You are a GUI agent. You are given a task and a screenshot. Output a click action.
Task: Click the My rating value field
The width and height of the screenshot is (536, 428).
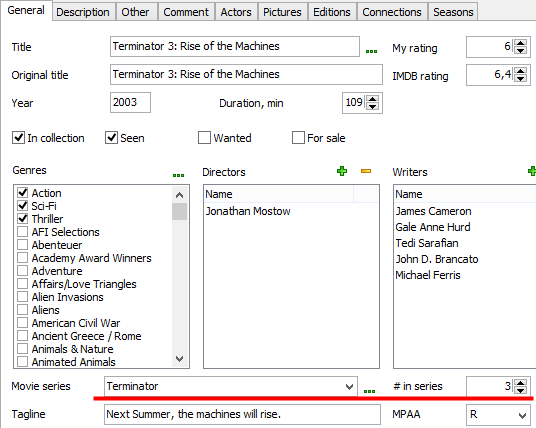click(x=491, y=47)
